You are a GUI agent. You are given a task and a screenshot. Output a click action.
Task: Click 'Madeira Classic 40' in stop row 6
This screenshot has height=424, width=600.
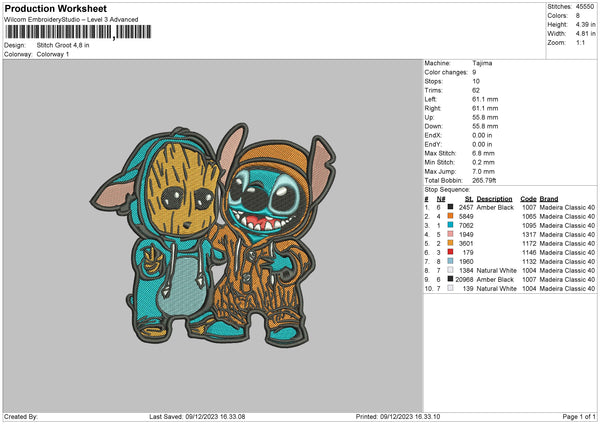[x=567, y=253]
